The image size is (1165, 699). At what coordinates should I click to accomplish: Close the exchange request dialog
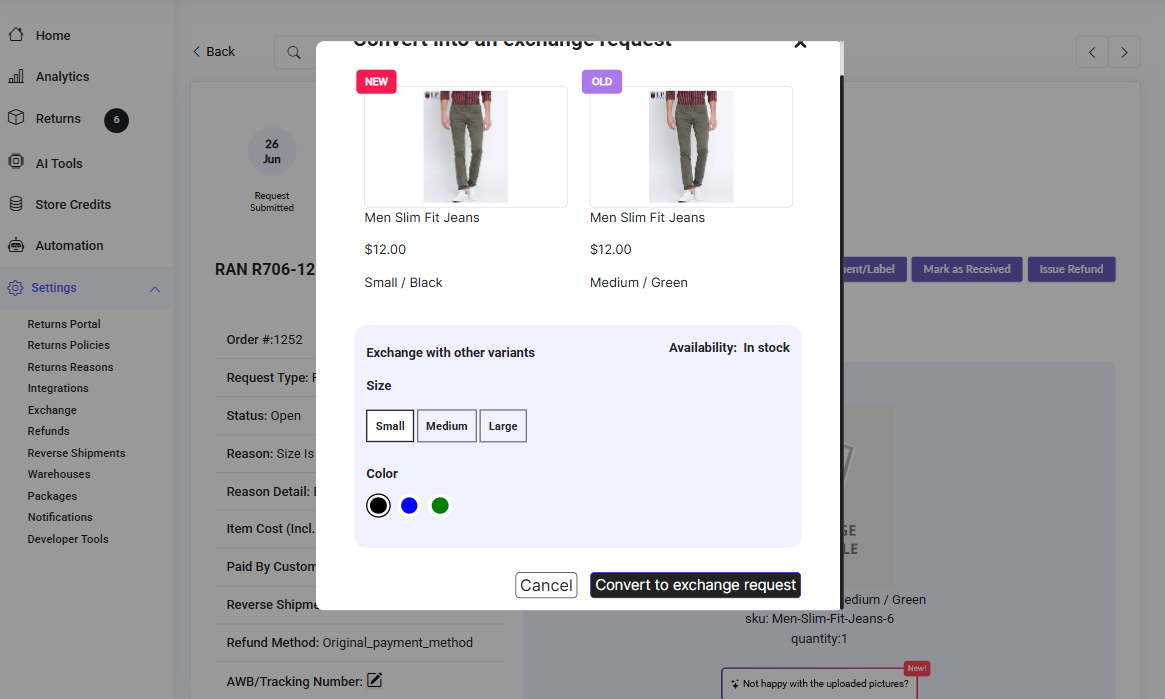coord(799,44)
